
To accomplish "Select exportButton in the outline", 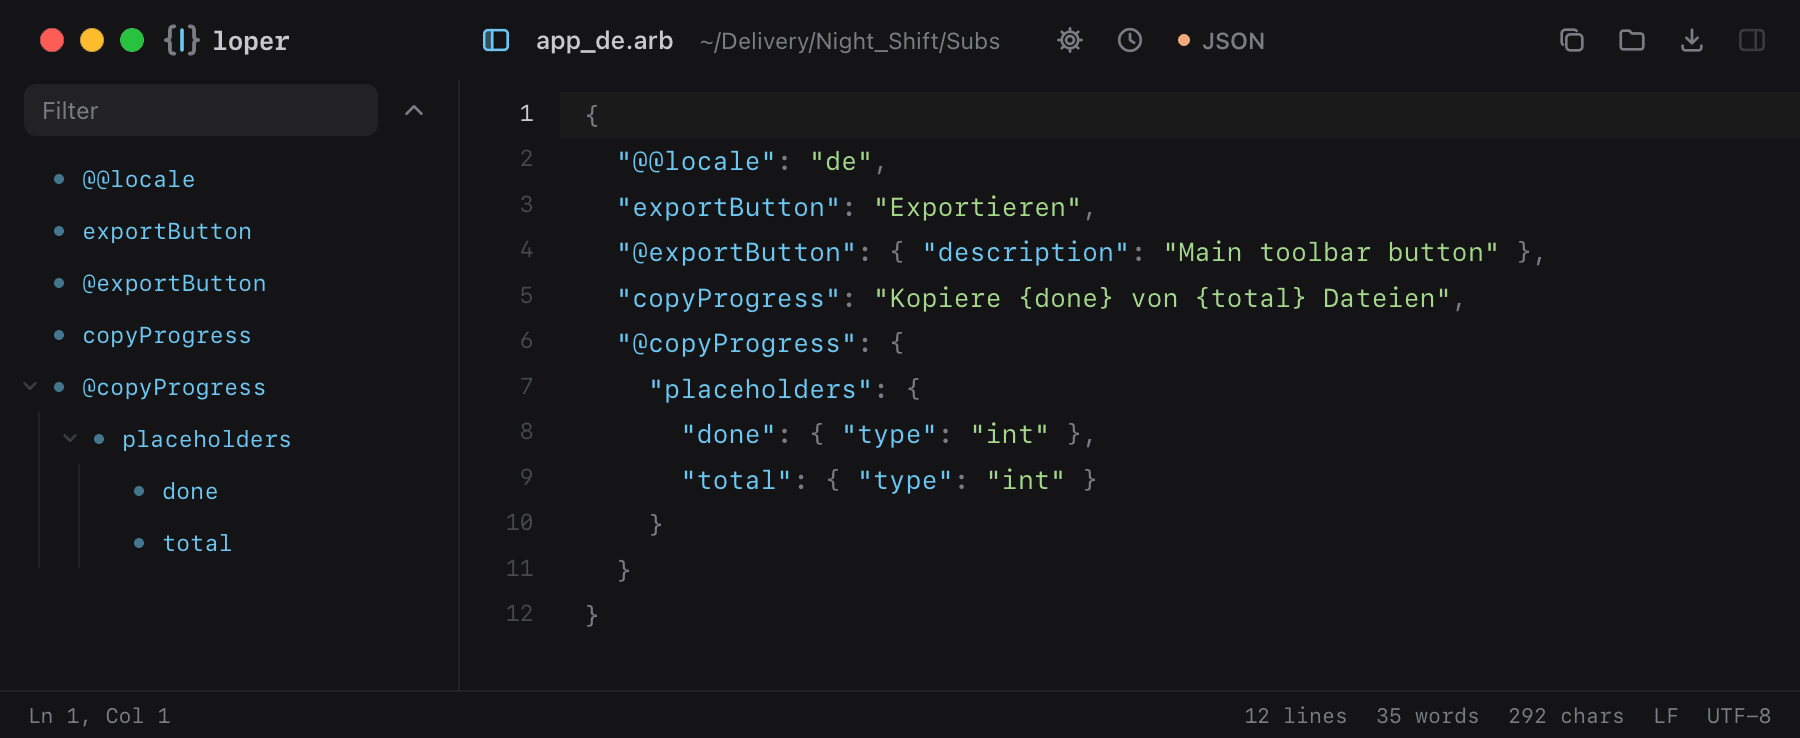I will coord(167,231).
